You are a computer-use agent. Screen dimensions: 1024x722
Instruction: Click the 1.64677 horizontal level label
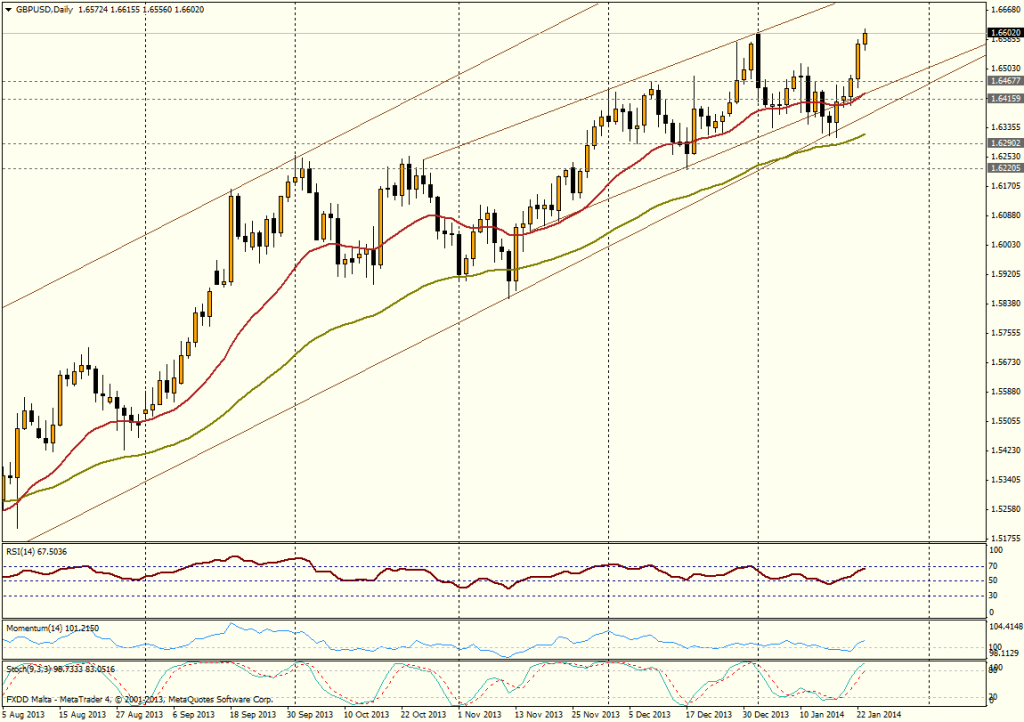pyautogui.click(x=1003, y=80)
